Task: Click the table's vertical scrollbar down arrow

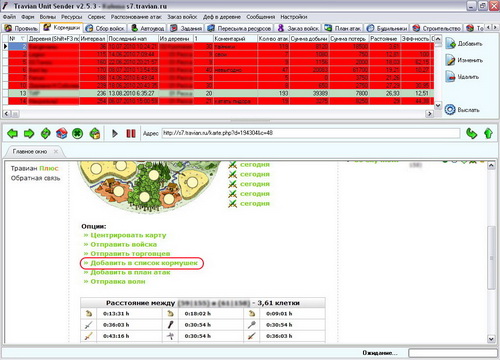Action: pyautogui.click(x=438, y=105)
